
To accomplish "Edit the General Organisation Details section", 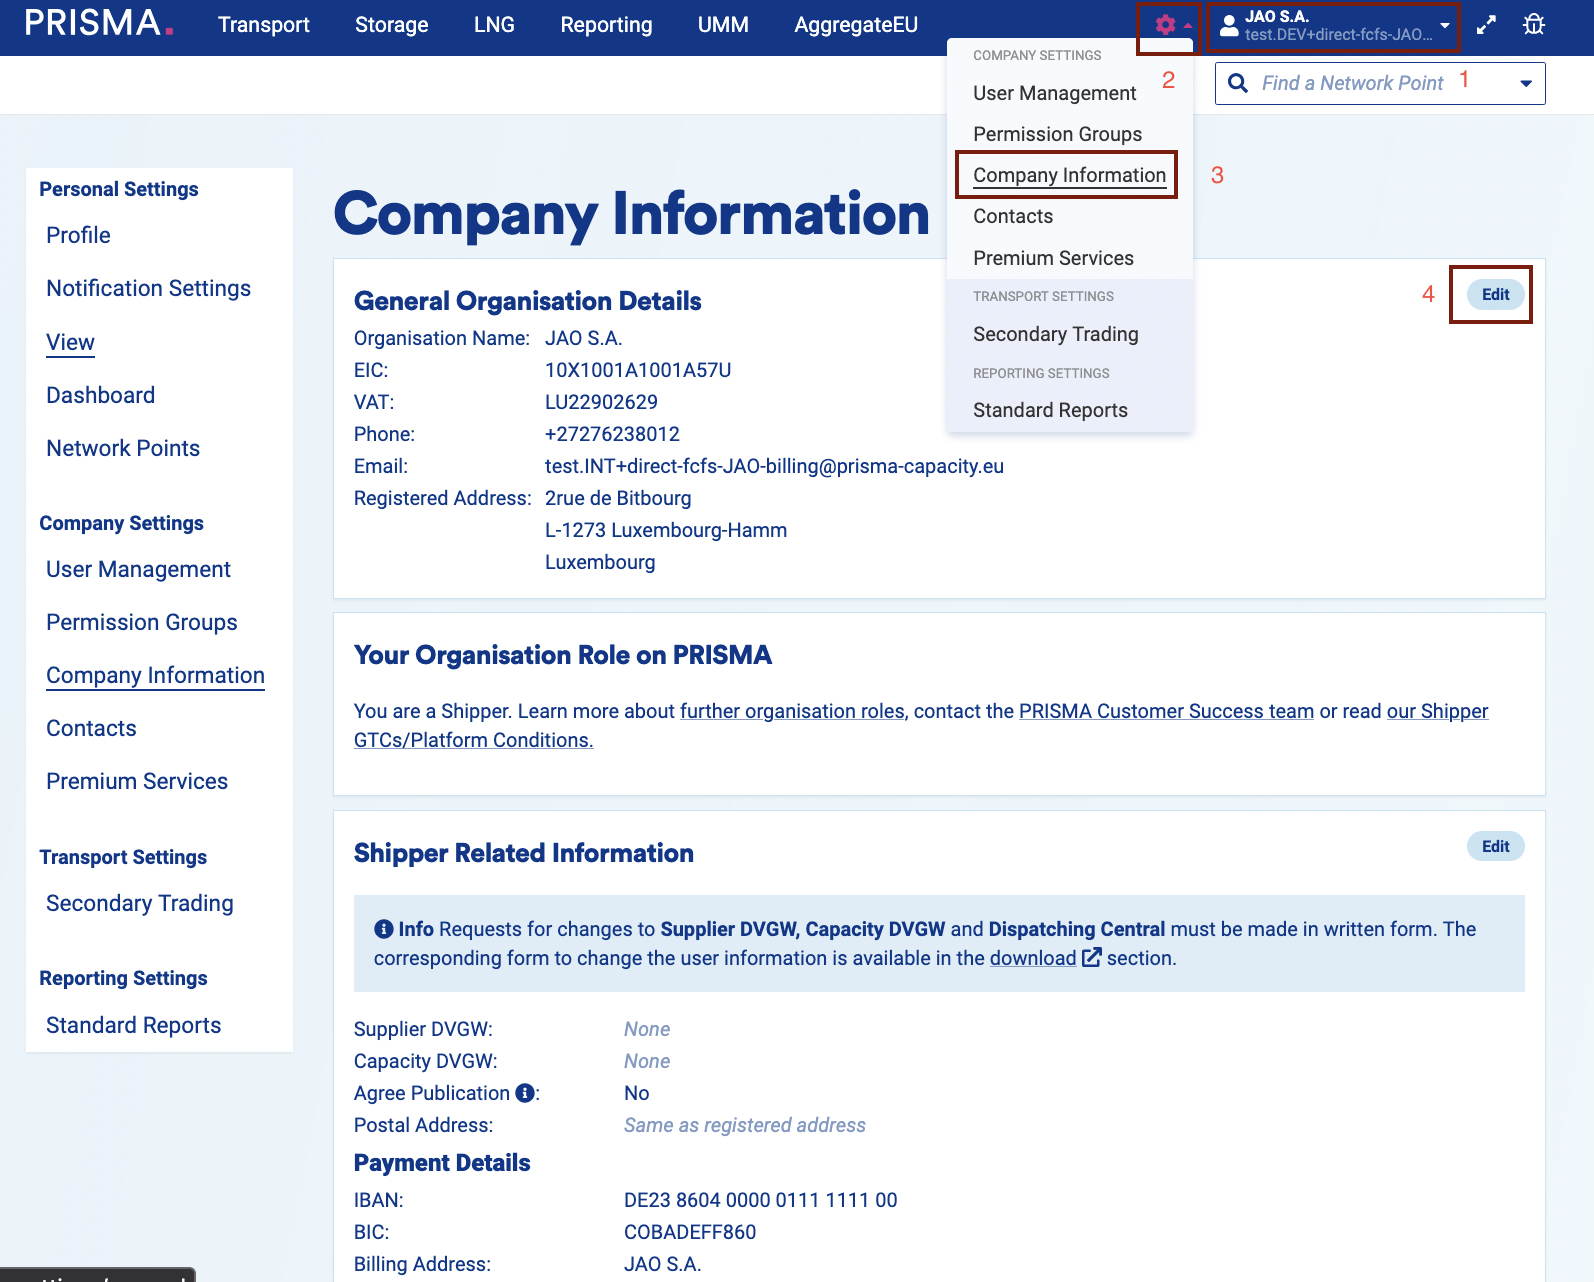I will pyautogui.click(x=1495, y=294).
